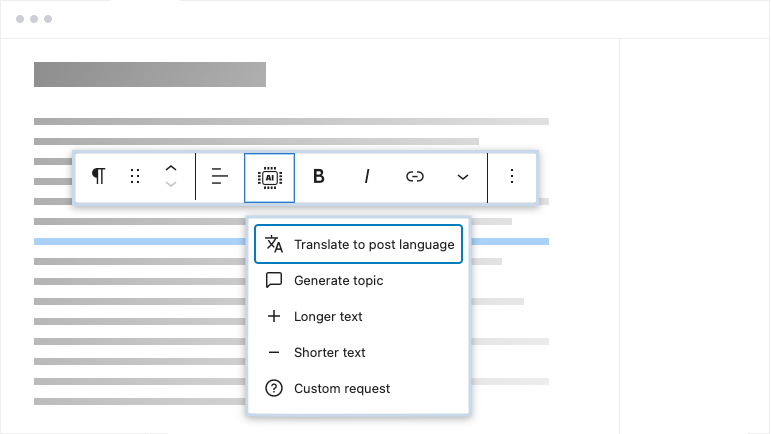Image resolution: width=771 pixels, height=434 pixels.
Task: Insert a link with link icon
Action: click(415, 176)
